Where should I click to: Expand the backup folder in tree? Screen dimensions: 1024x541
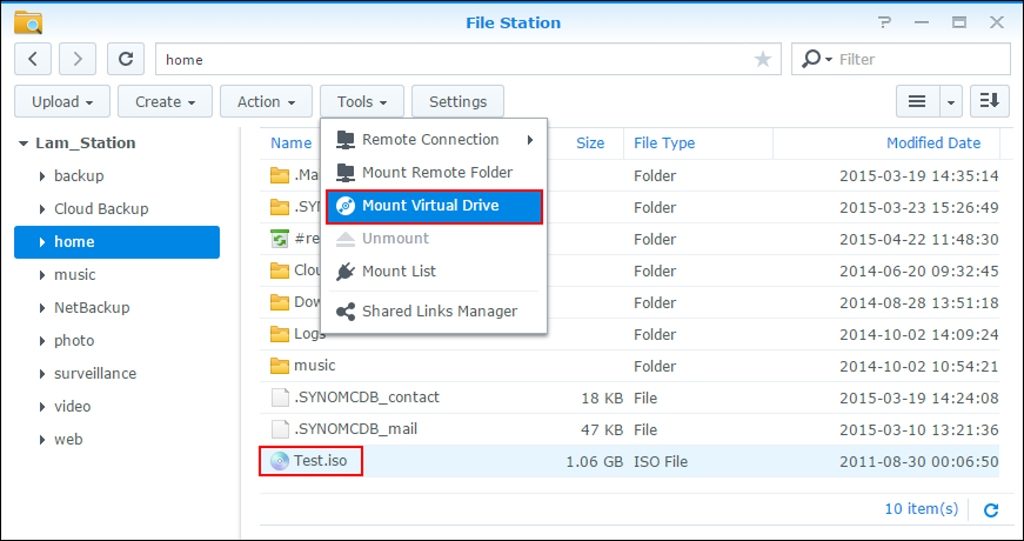click(x=42, y=176)
